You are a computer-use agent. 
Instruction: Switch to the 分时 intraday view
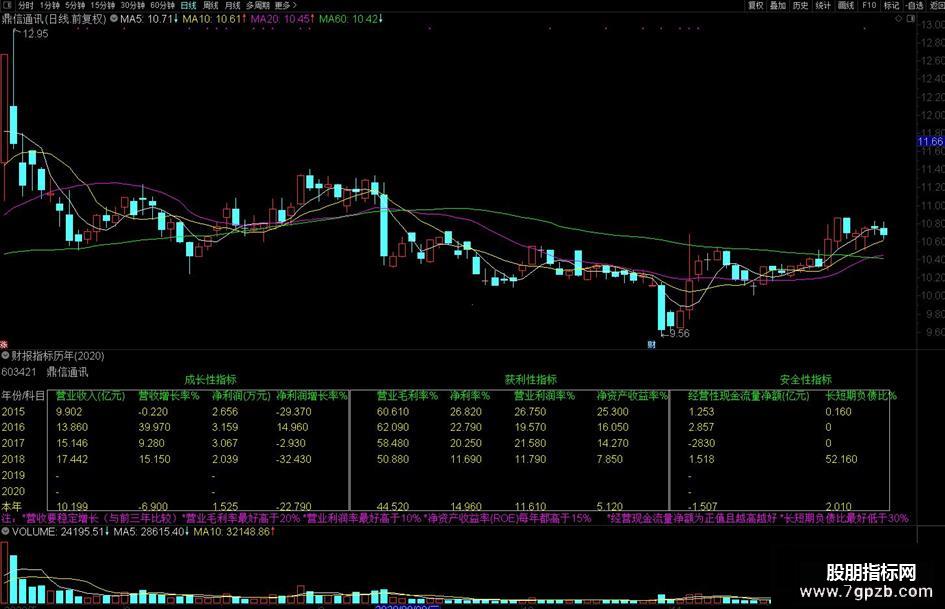tap(25, 5)
